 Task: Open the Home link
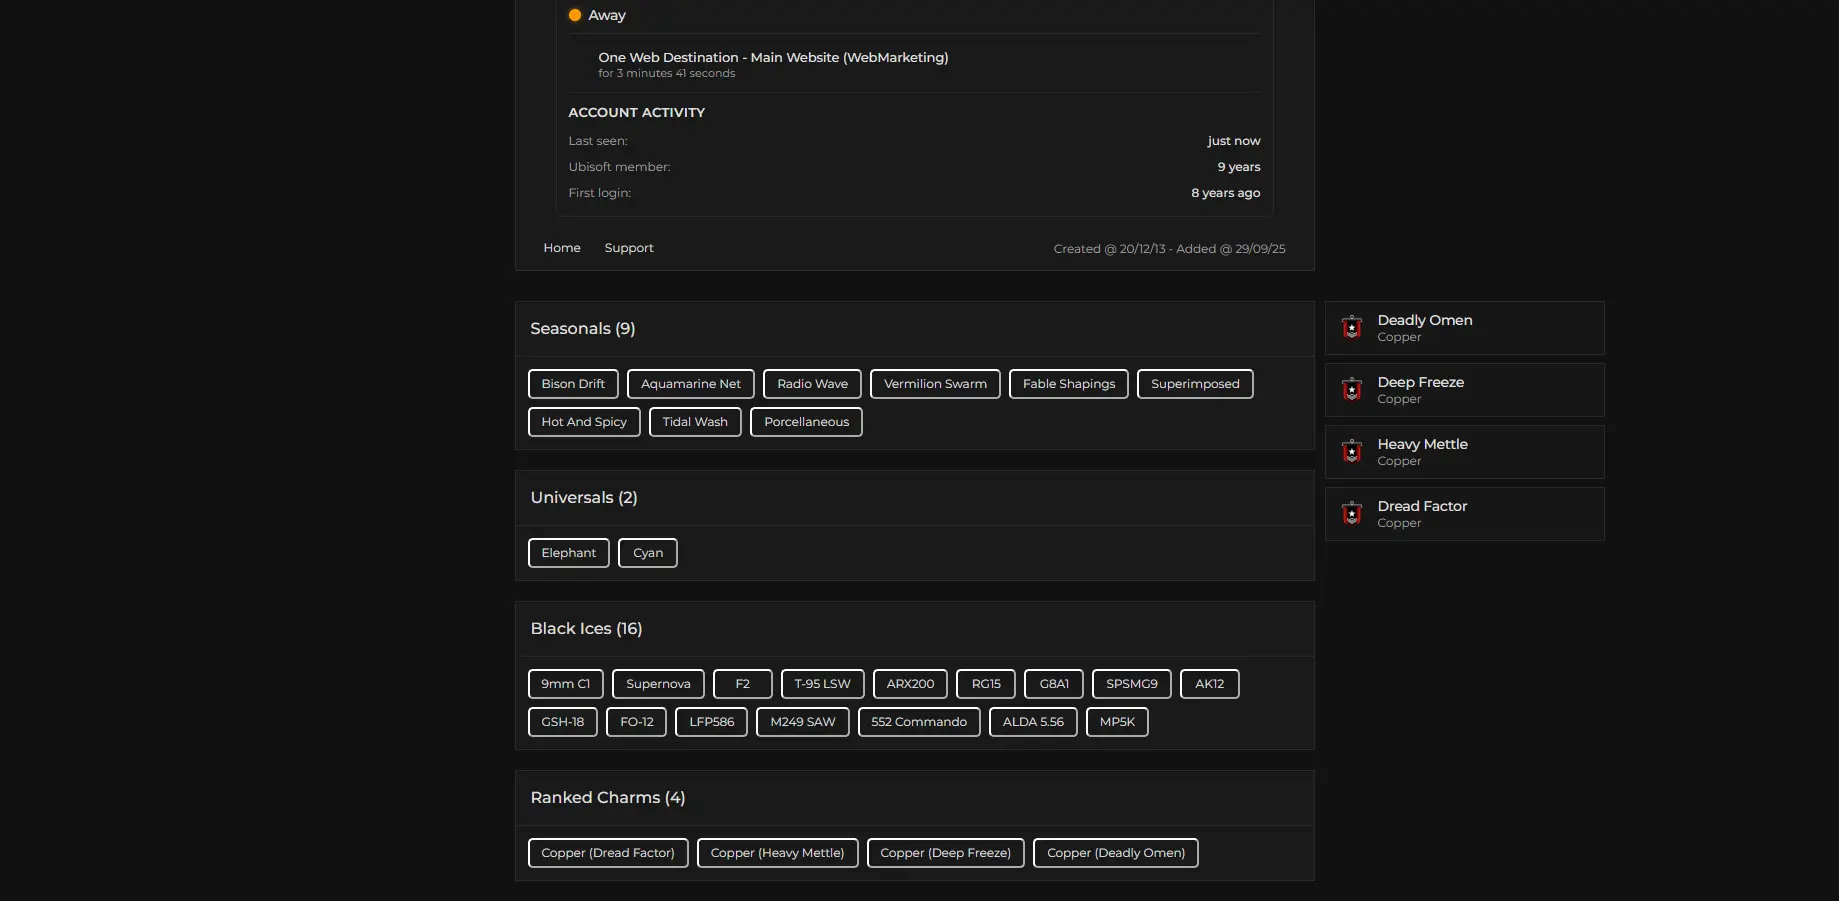click(x=561, y=248)
